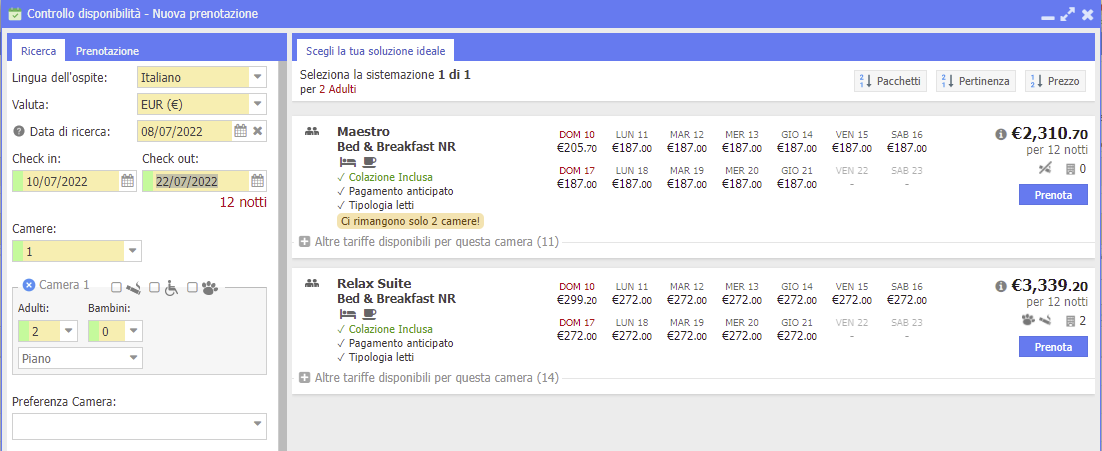Open the Check in calendar picker
Viewport: 1102px width, 451px height.
click(x=127, y=181)
